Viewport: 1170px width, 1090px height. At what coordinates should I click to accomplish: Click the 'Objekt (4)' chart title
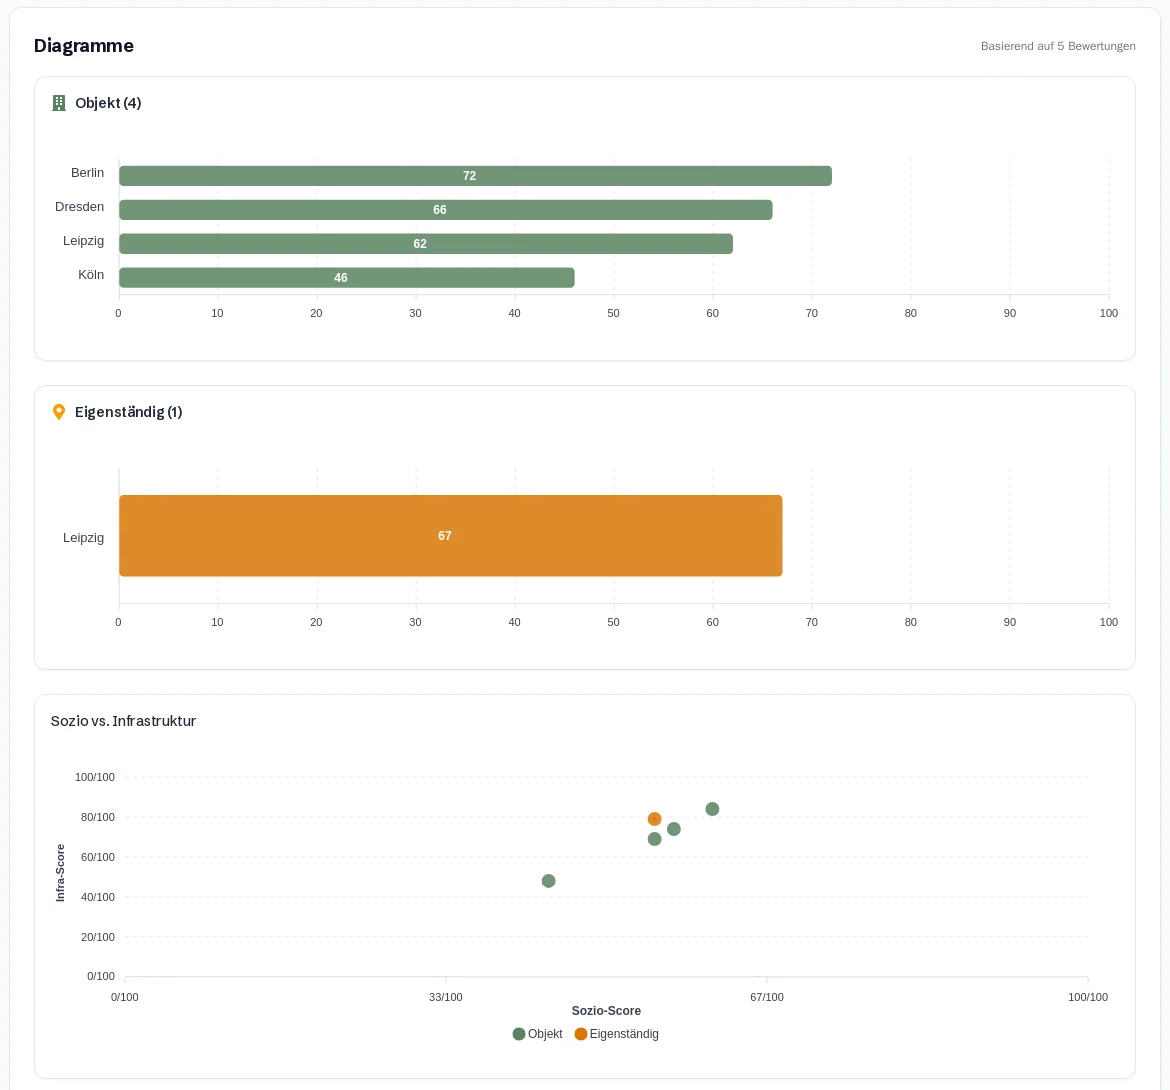(108, 103)
